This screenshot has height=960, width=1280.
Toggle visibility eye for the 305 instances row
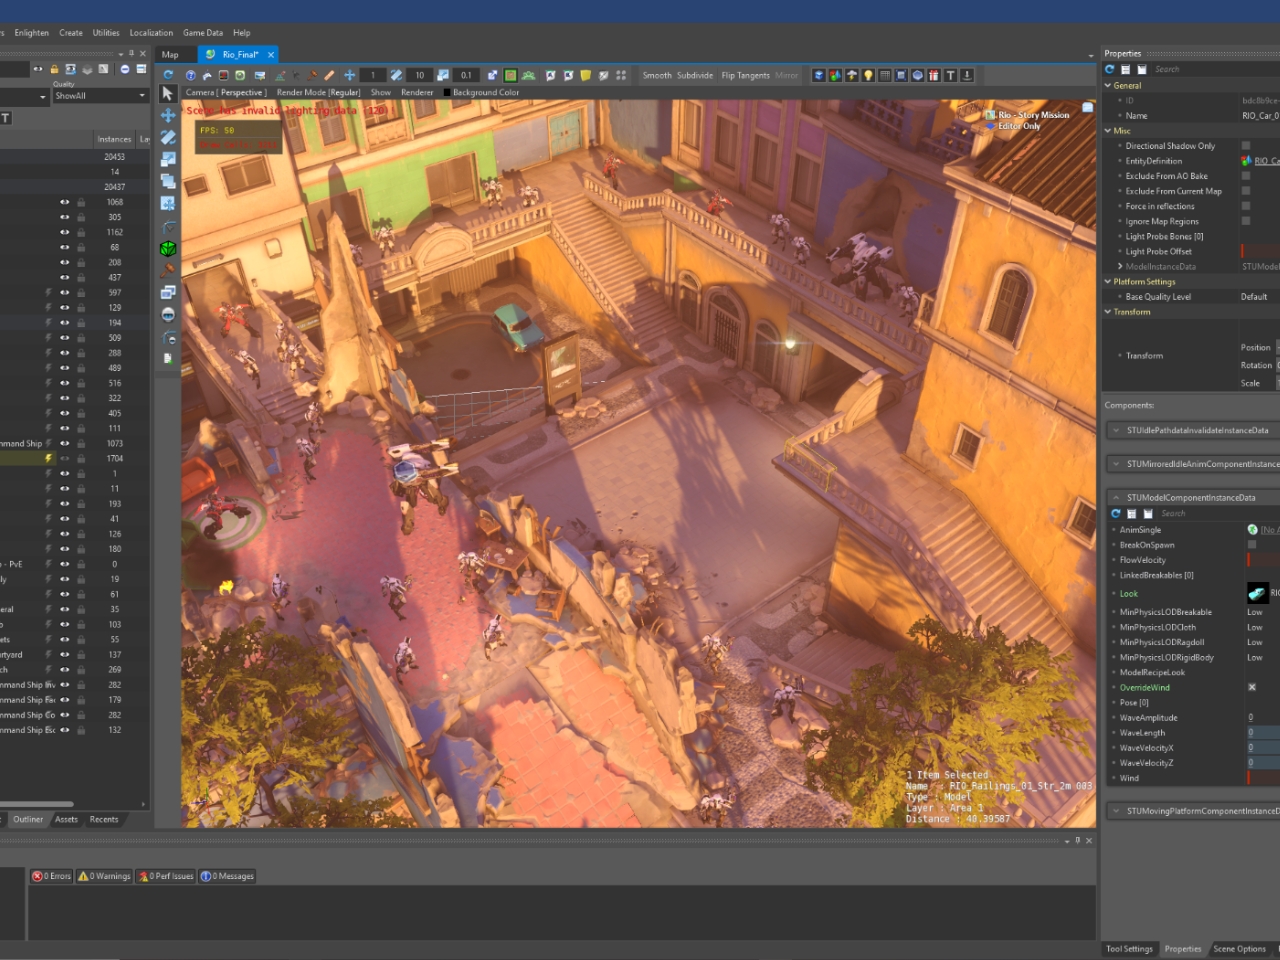pos(65,217)
